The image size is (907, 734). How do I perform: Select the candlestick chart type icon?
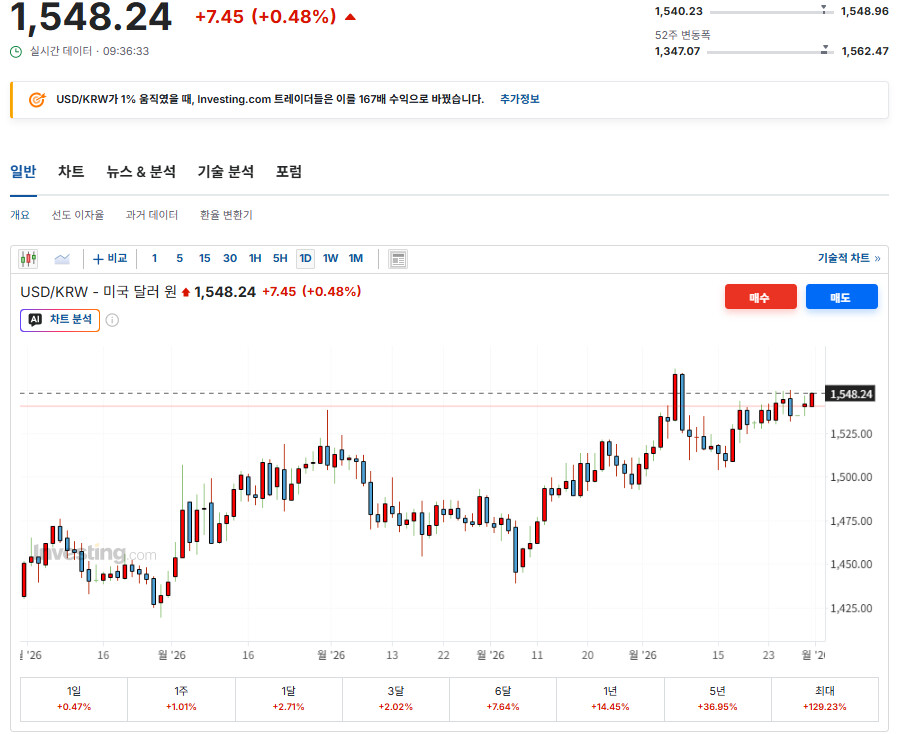[28, 259]
